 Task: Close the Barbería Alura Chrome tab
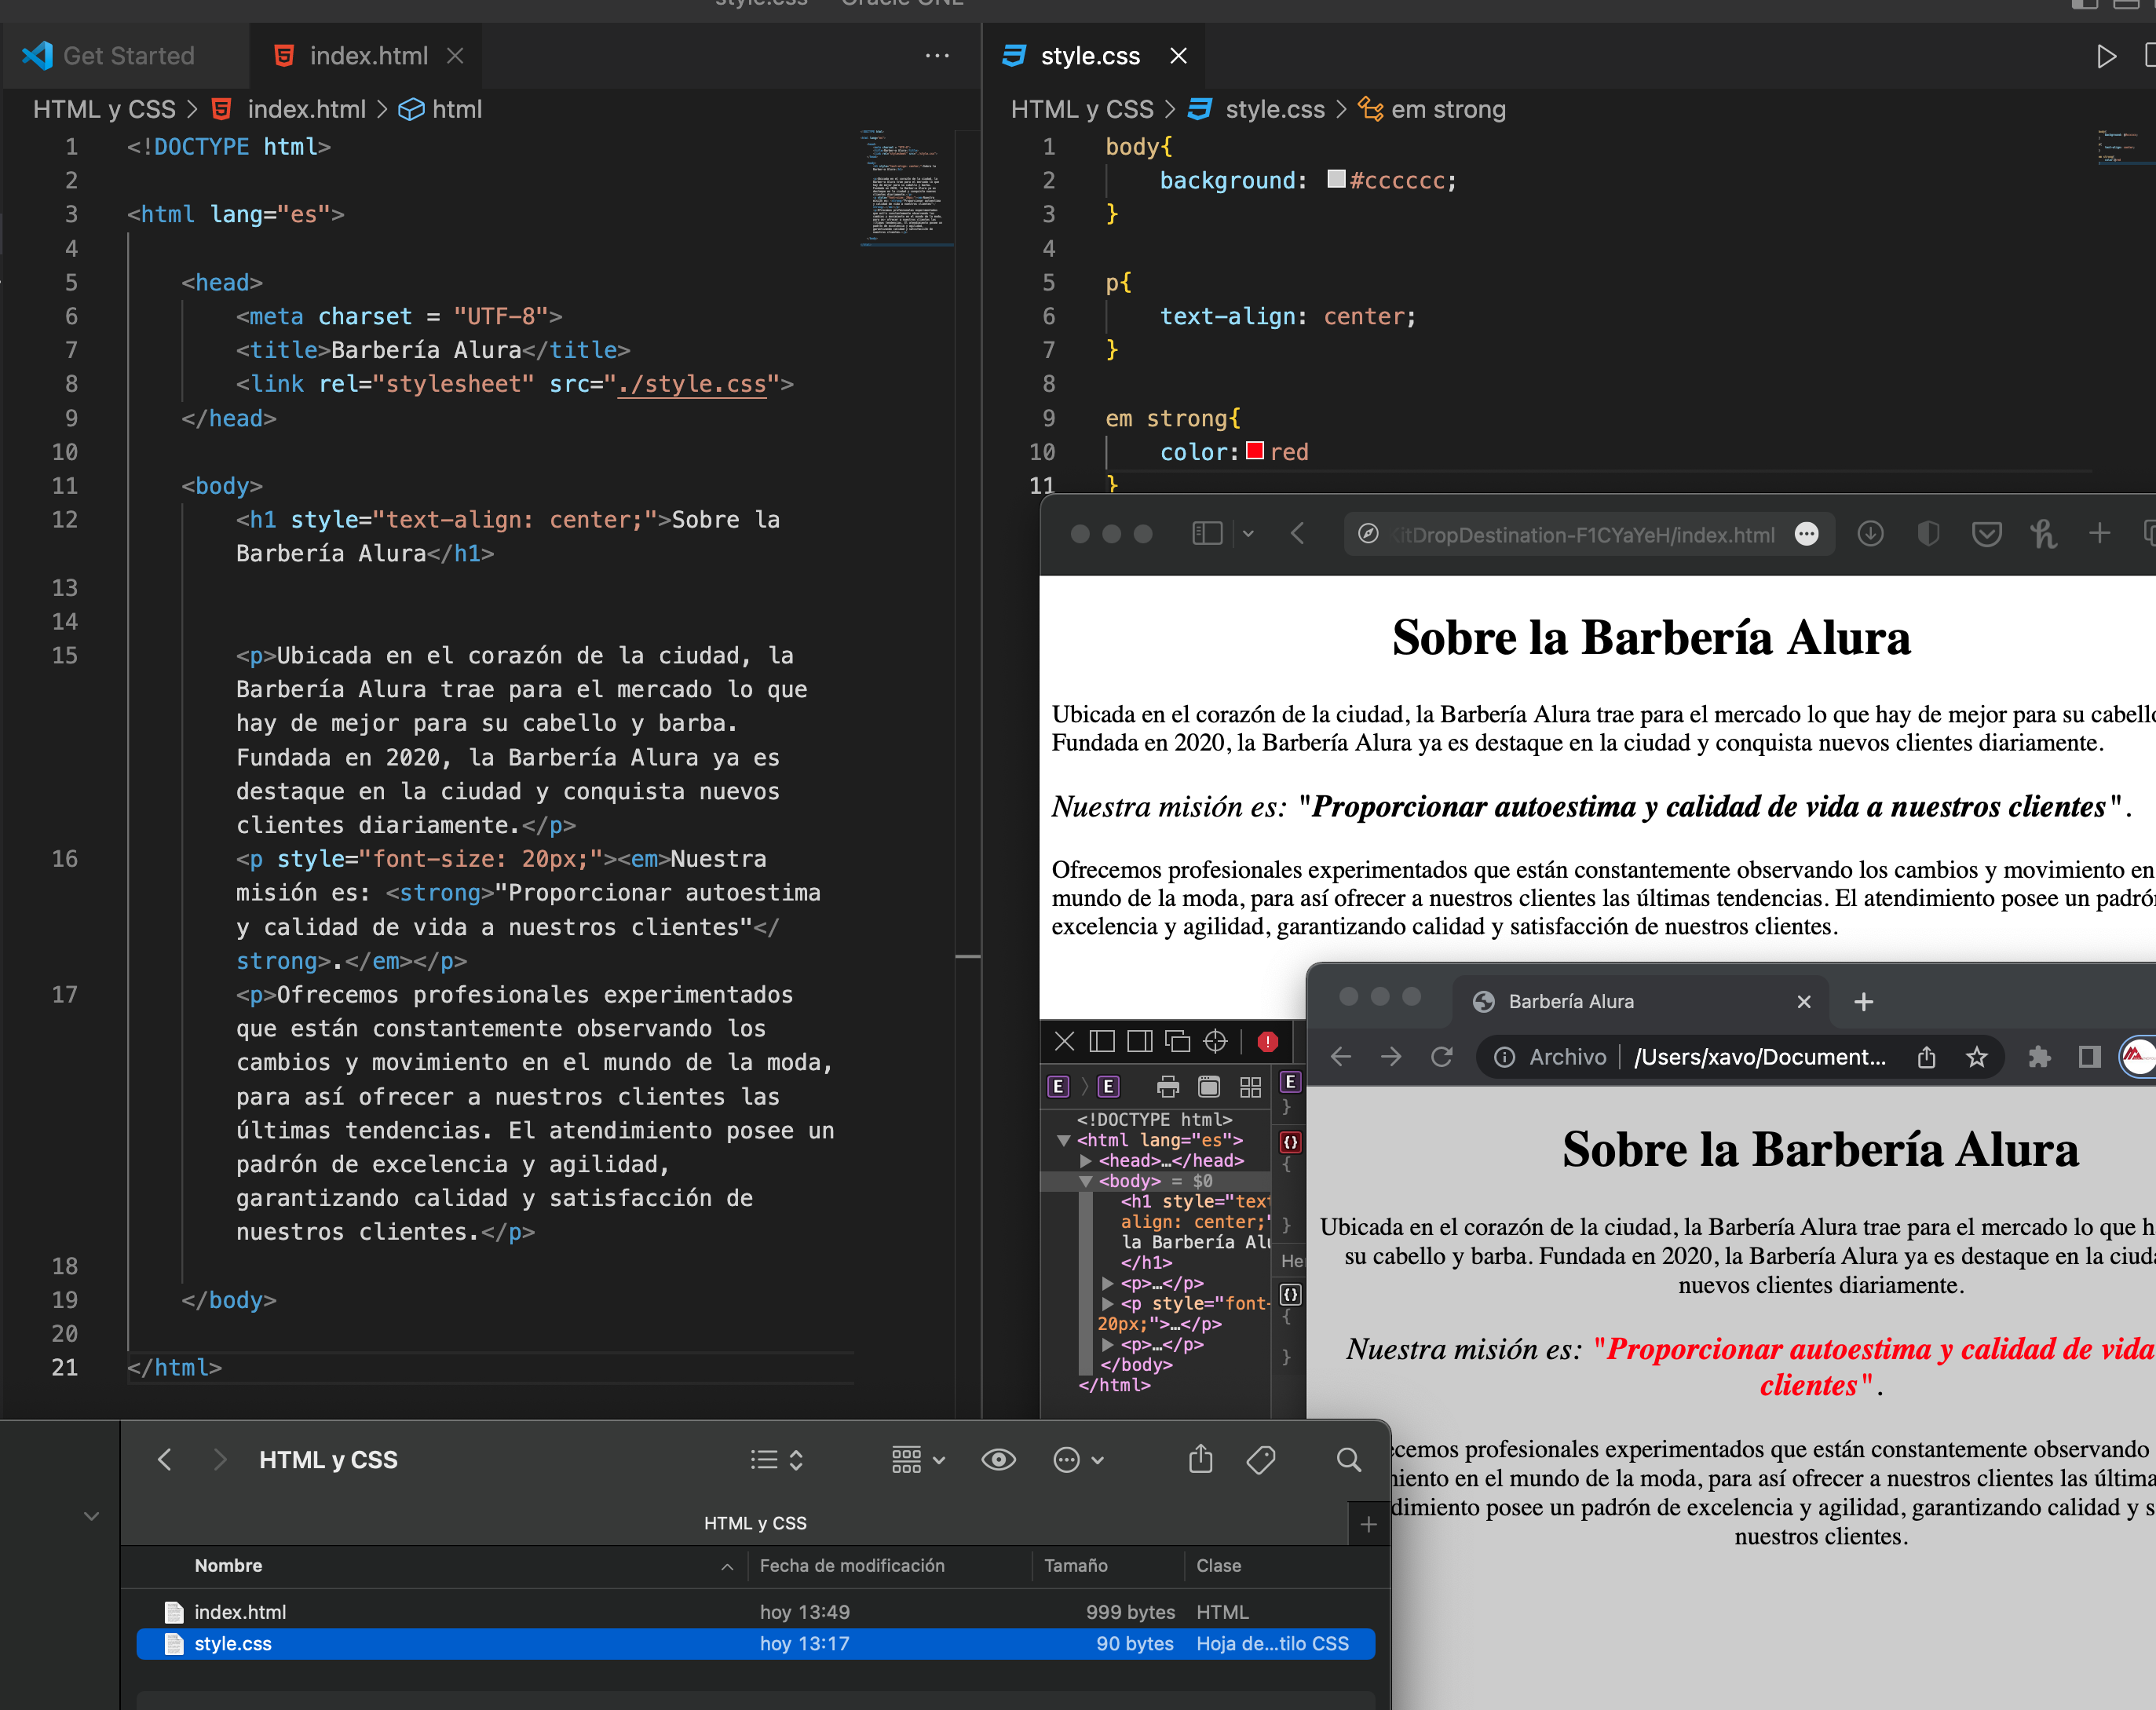[x=1804, y=1001]
